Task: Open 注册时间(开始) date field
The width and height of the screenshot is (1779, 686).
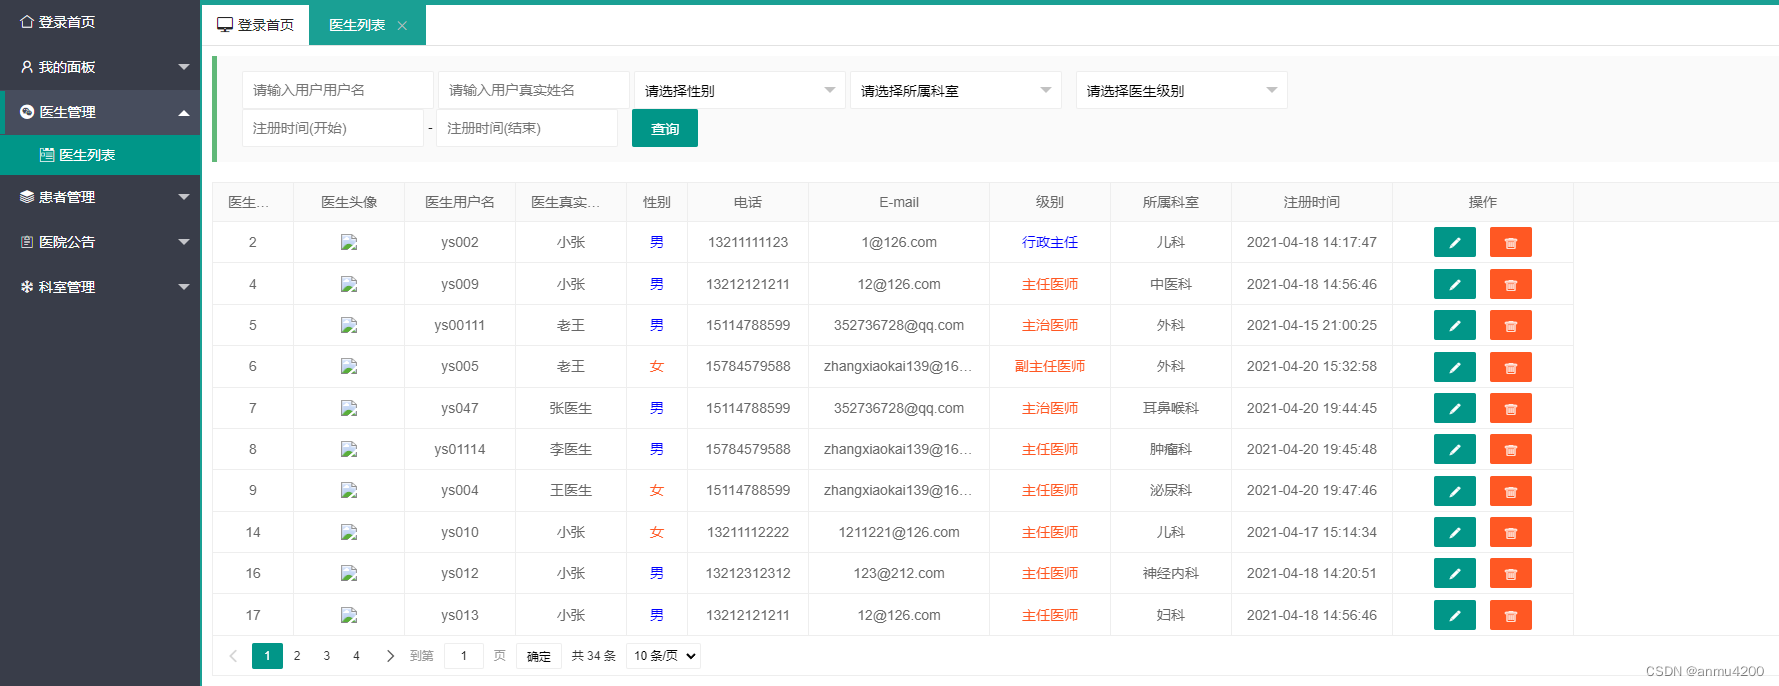Action: [x=333, y=128]
